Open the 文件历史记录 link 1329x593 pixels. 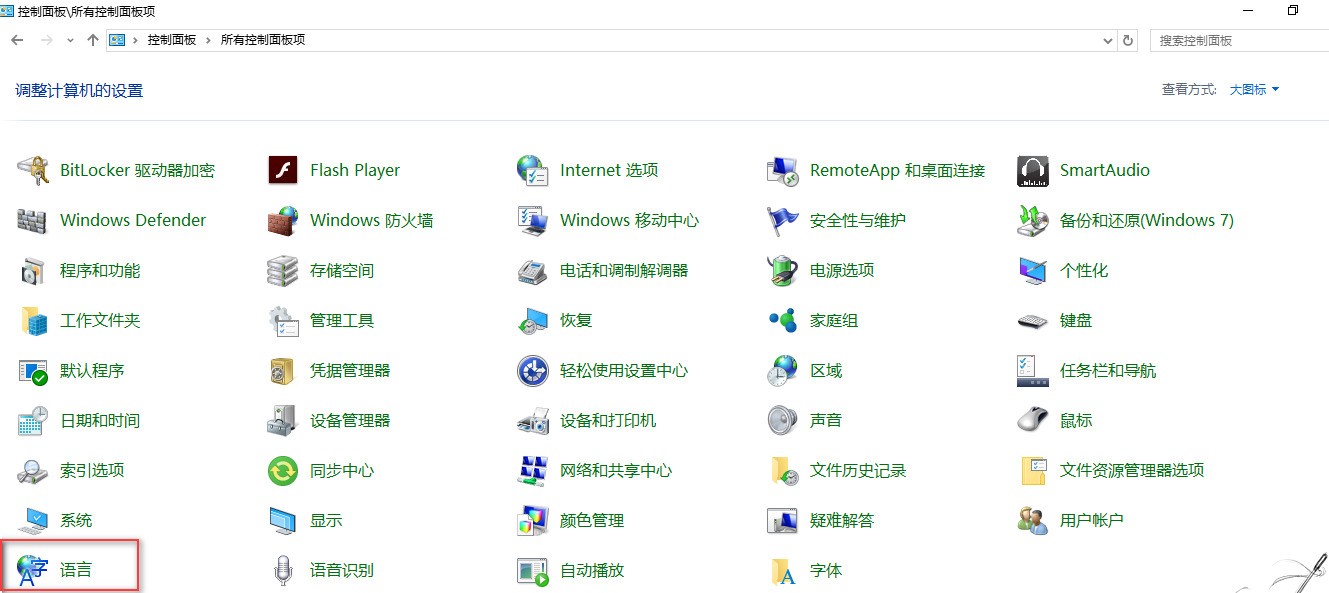click(858, 471)
